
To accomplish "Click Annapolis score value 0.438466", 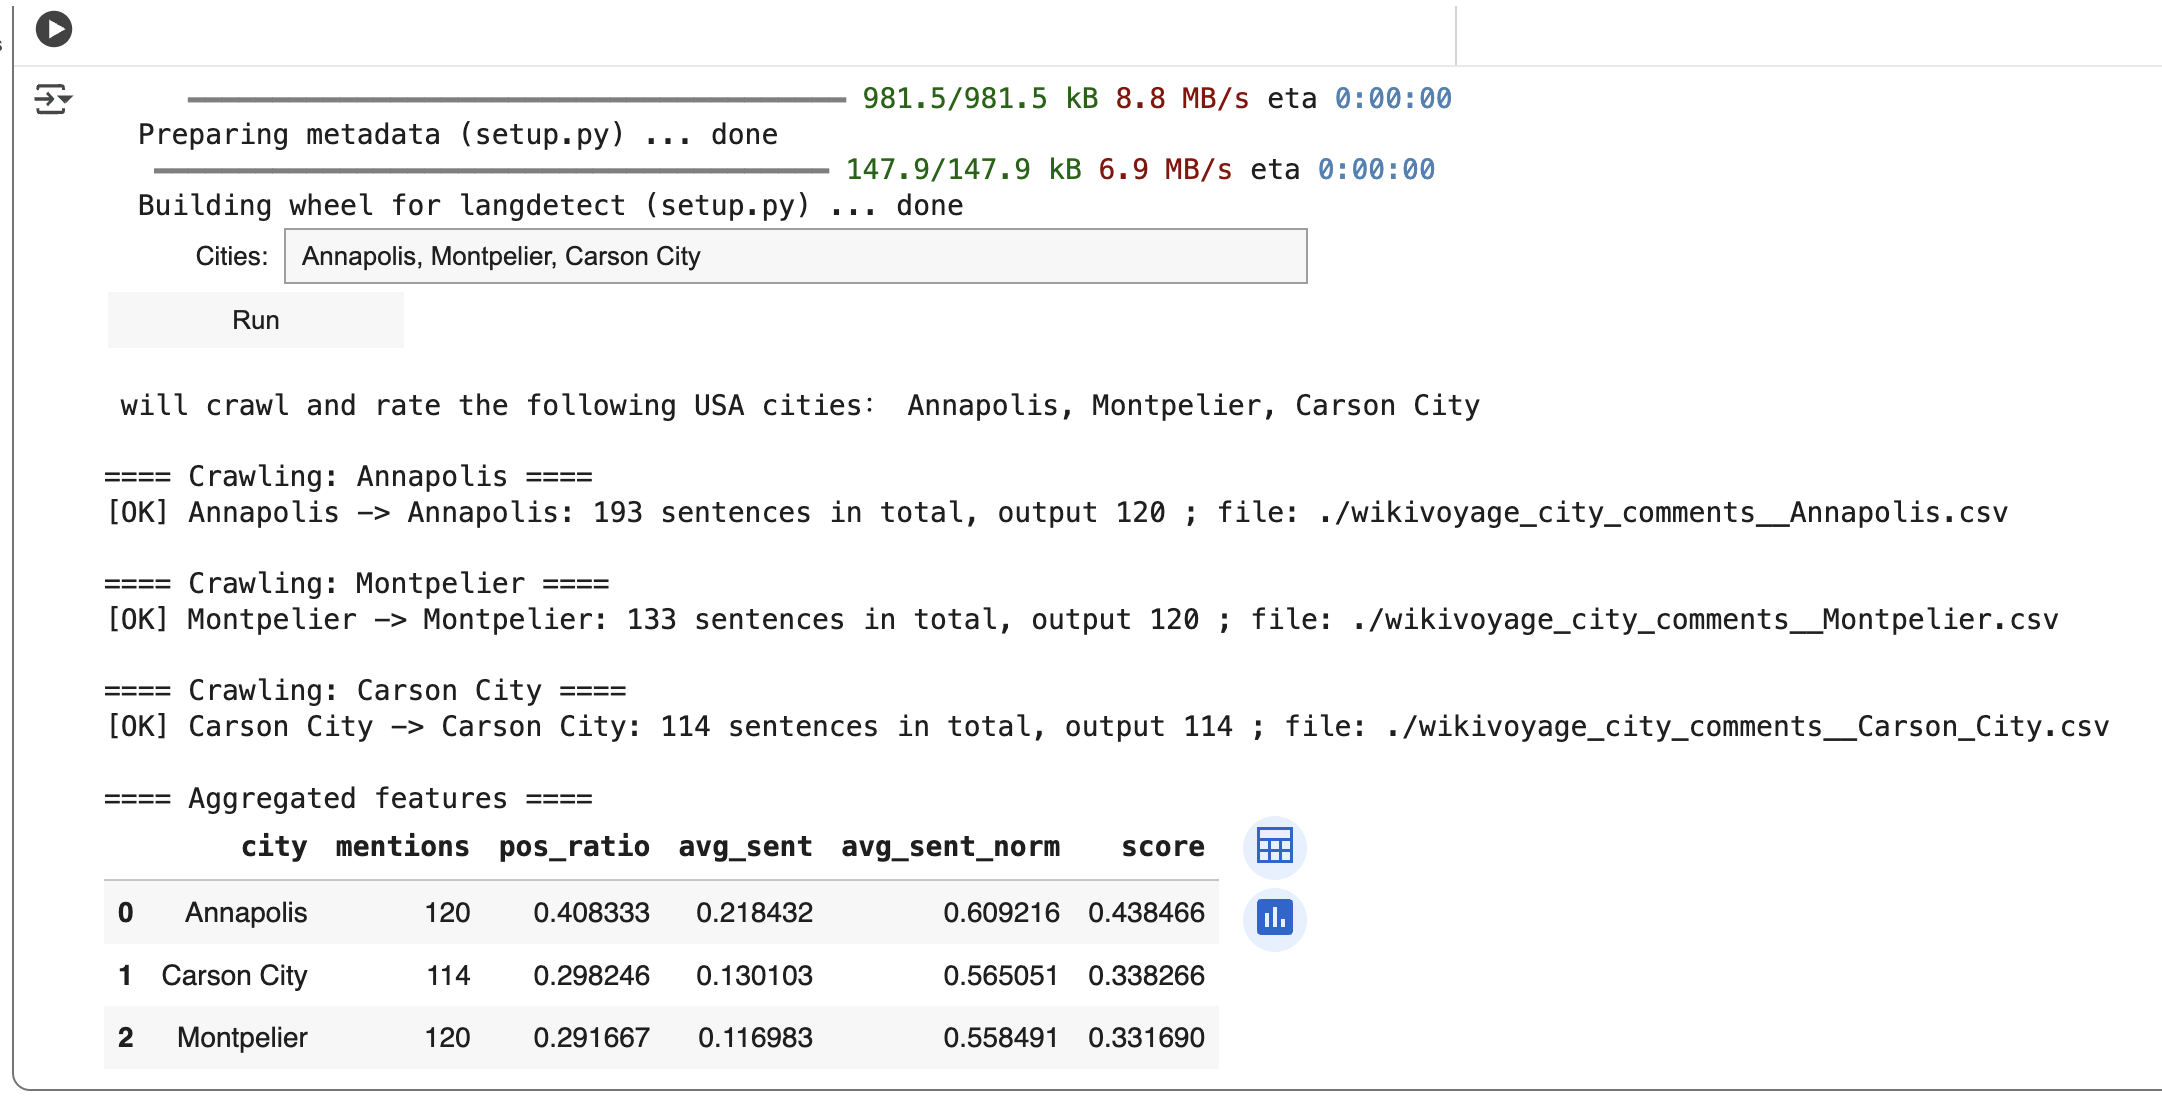I will [1146, 912].
